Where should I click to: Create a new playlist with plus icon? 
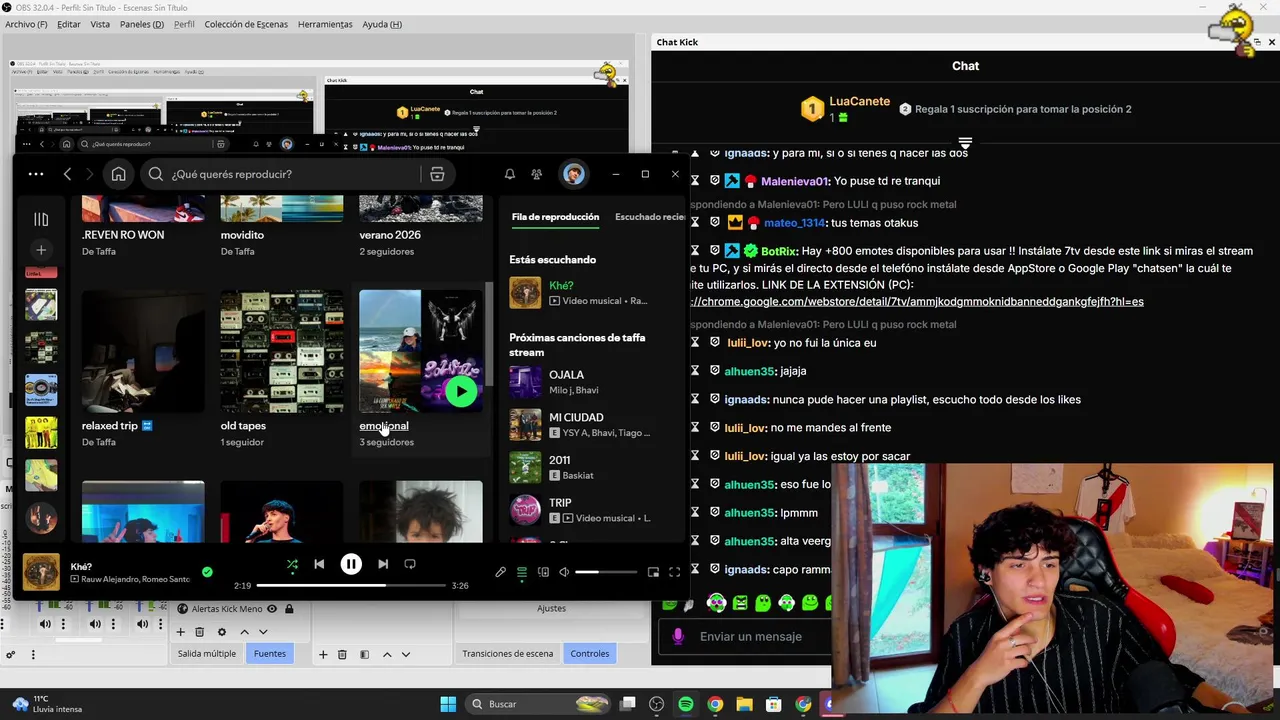click(41, 250)
